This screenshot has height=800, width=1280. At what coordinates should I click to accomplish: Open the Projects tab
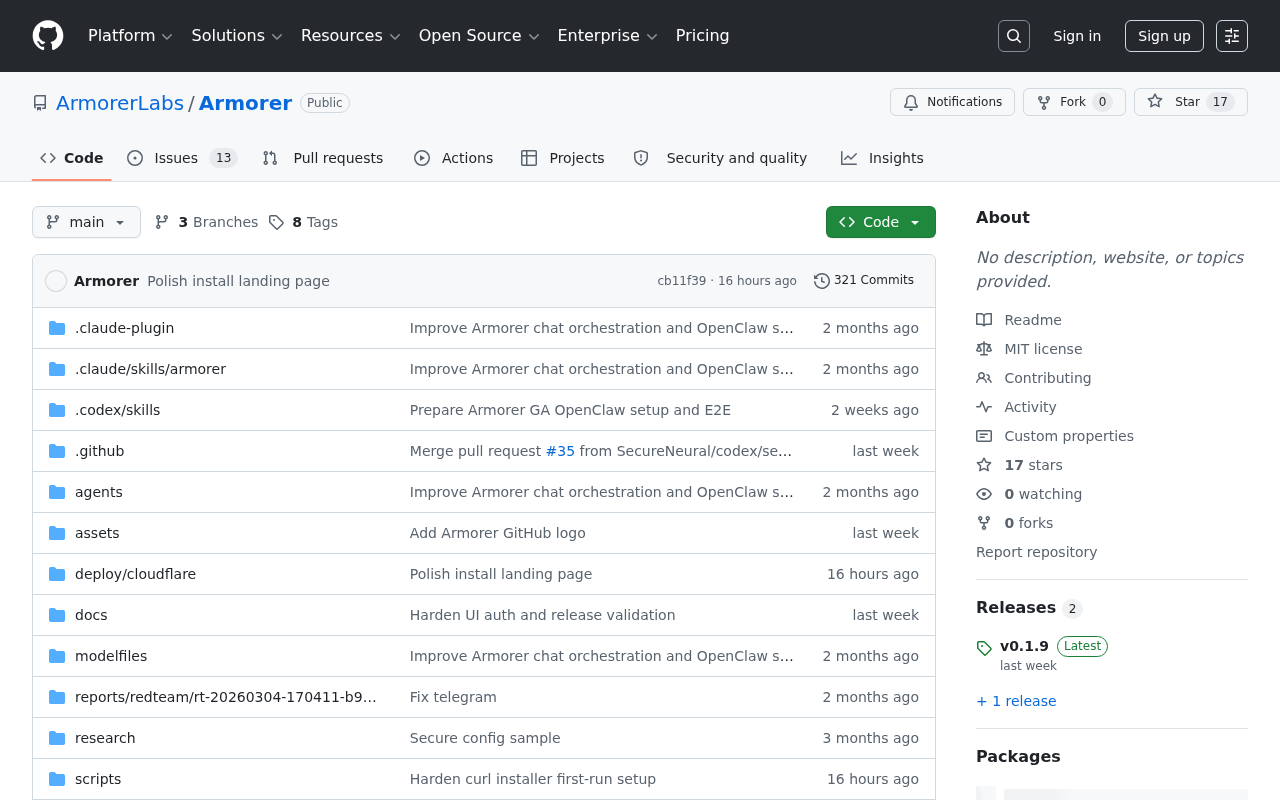tap(562, 158)
